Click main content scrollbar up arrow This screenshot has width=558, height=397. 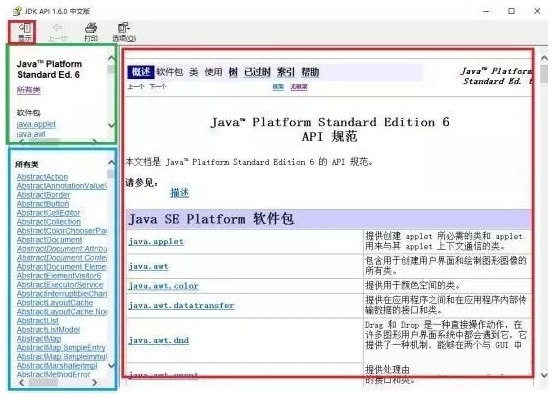tap(544, 57)
